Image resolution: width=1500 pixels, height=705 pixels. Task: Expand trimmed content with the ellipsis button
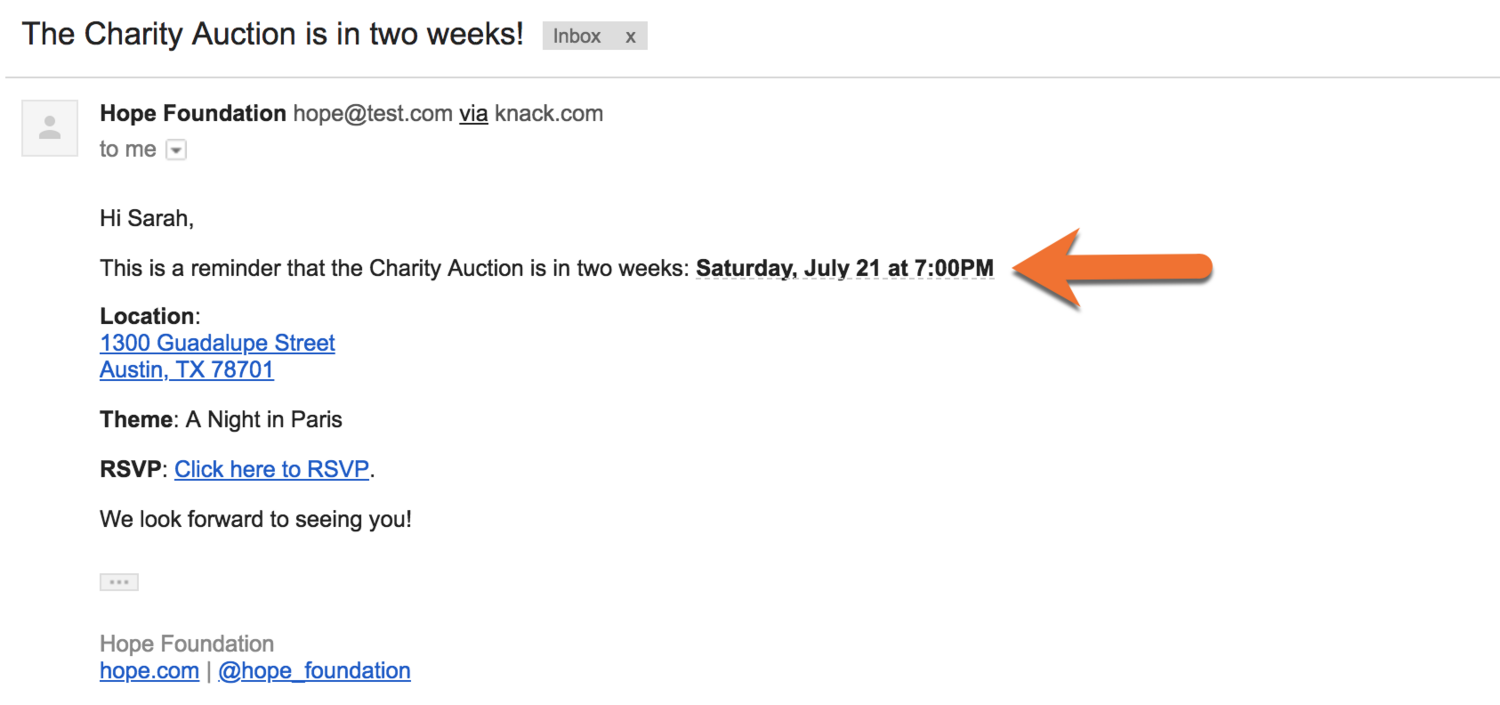tap(119, 582)
